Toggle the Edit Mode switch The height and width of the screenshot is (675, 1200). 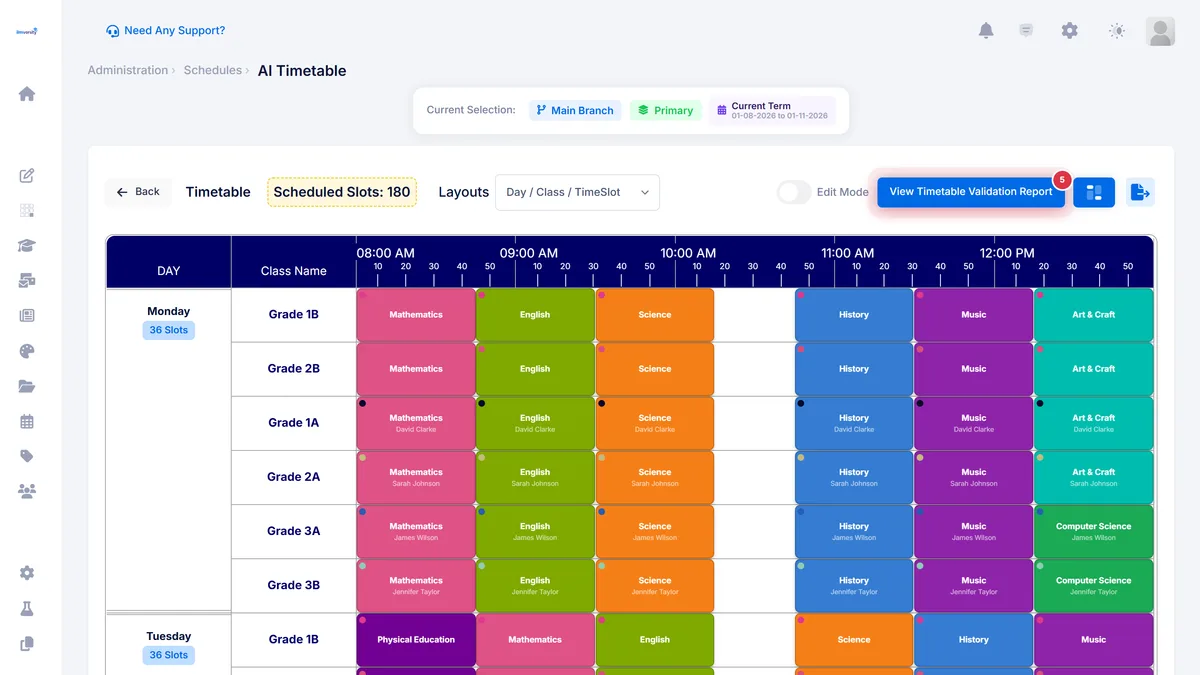[x=794, y=192]
